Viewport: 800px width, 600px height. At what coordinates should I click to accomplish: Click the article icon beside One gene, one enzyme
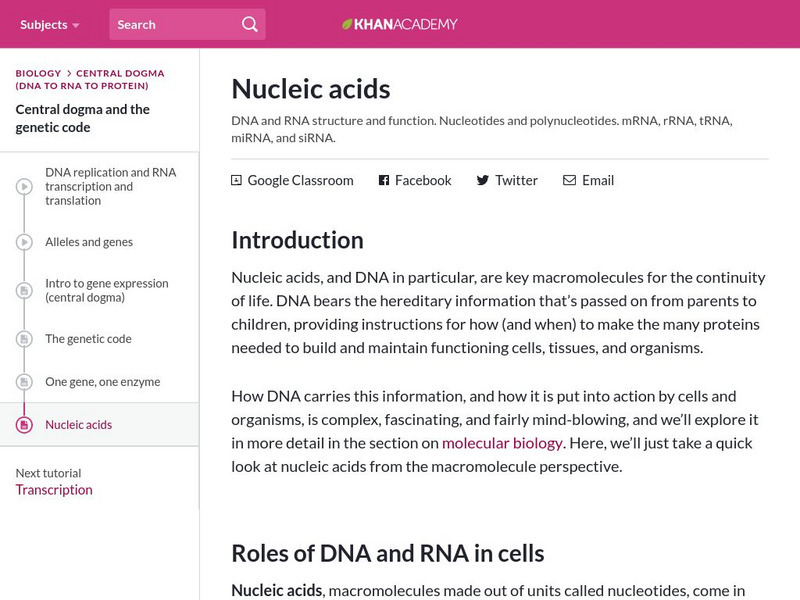coord(24,382)
